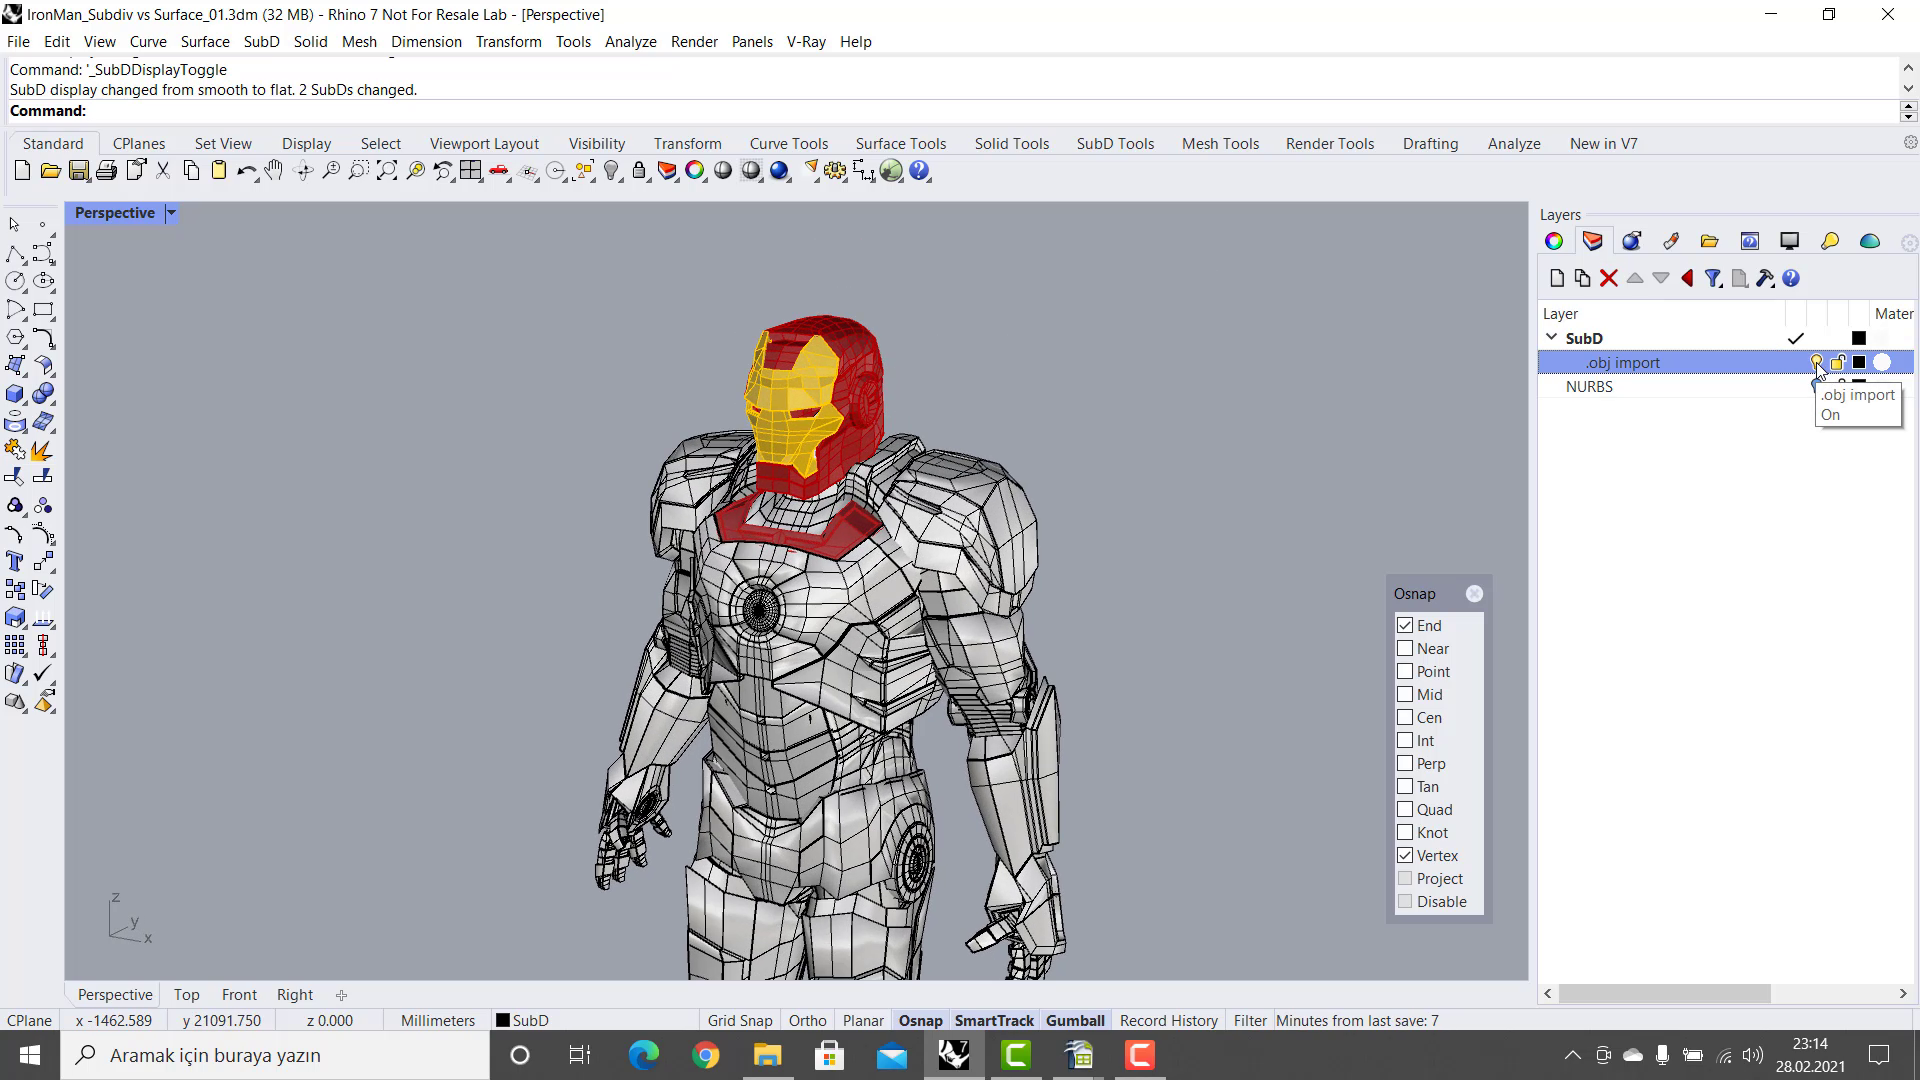Screen dimensions: 1920x1080
Task: Click the rectangular Array grid icon
Action: (16, 646)
